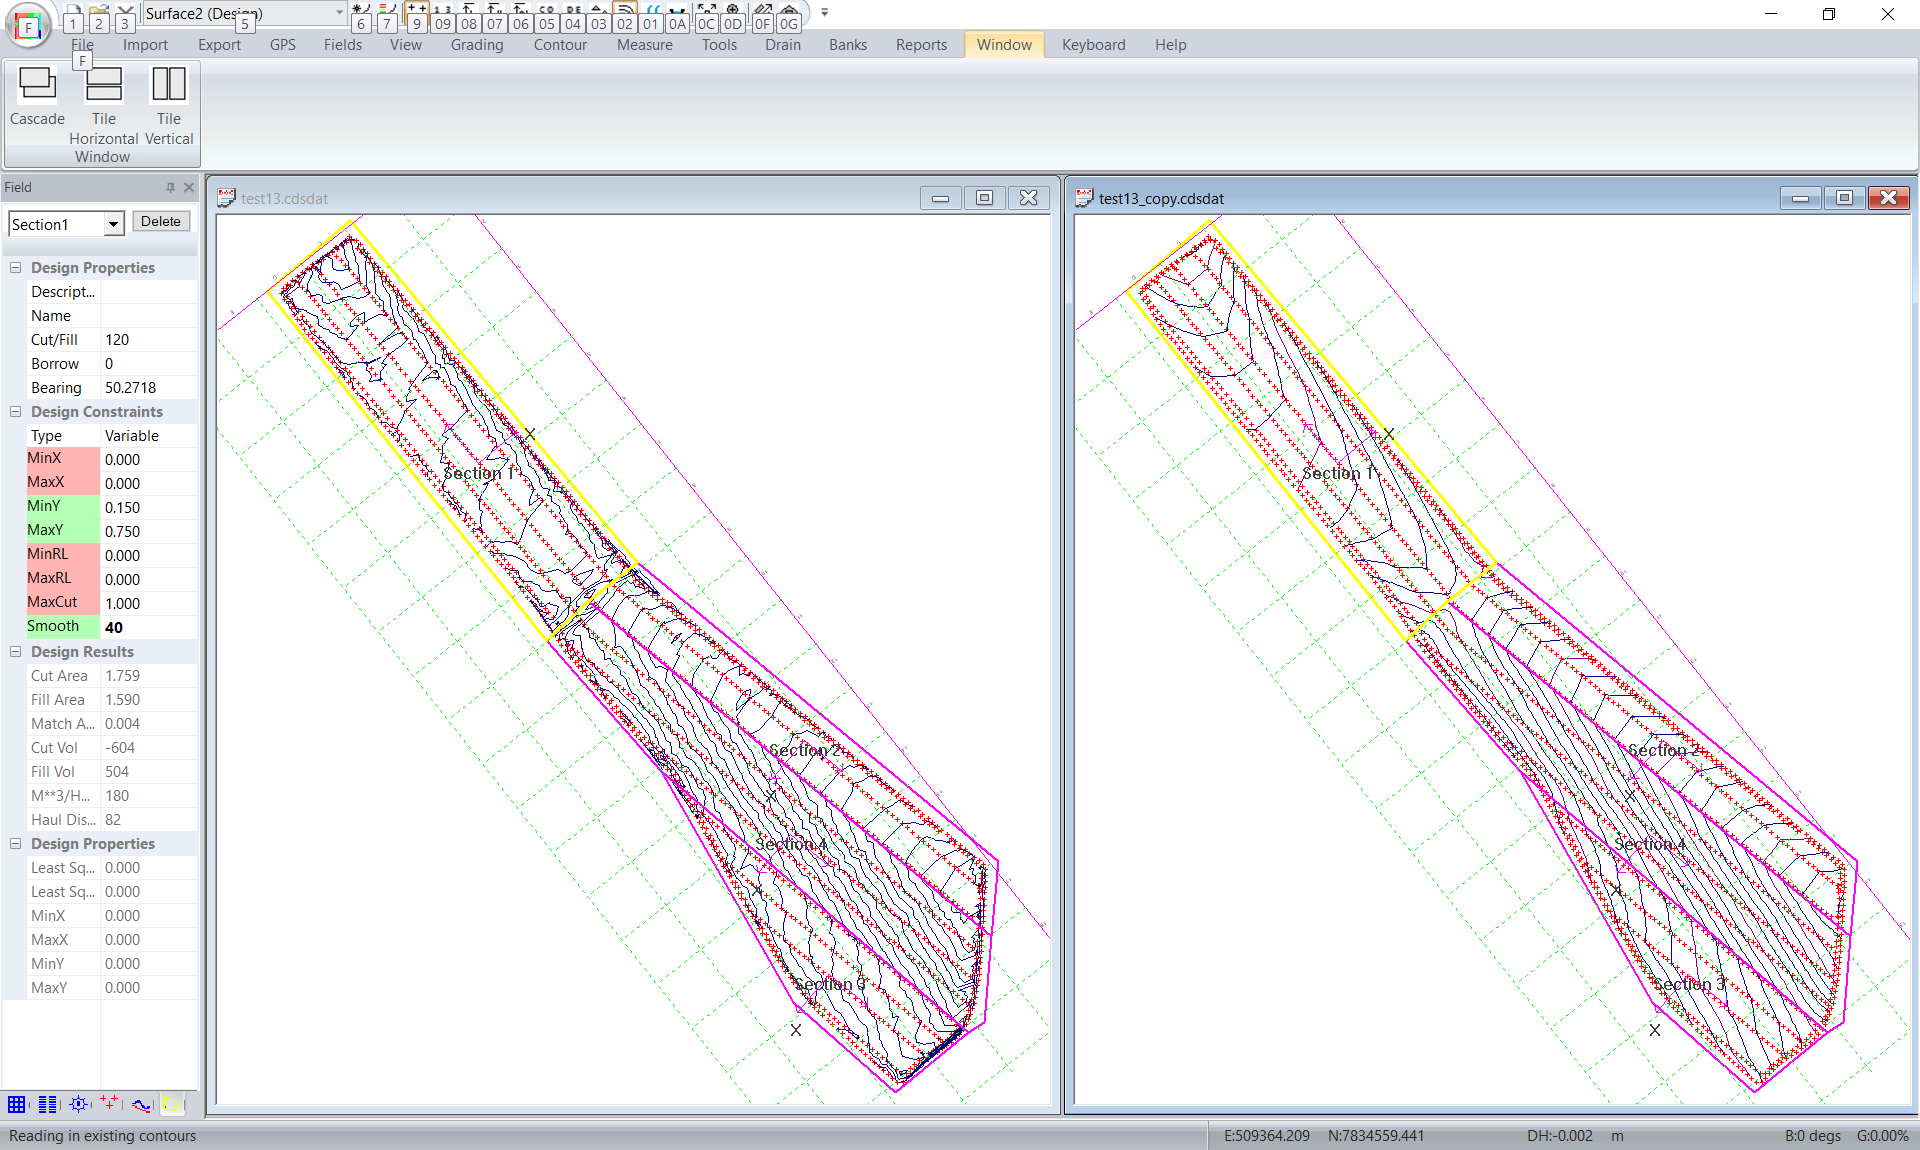Open the Contour menu tab
1920x1150 pixels.
tap(559, 45)
